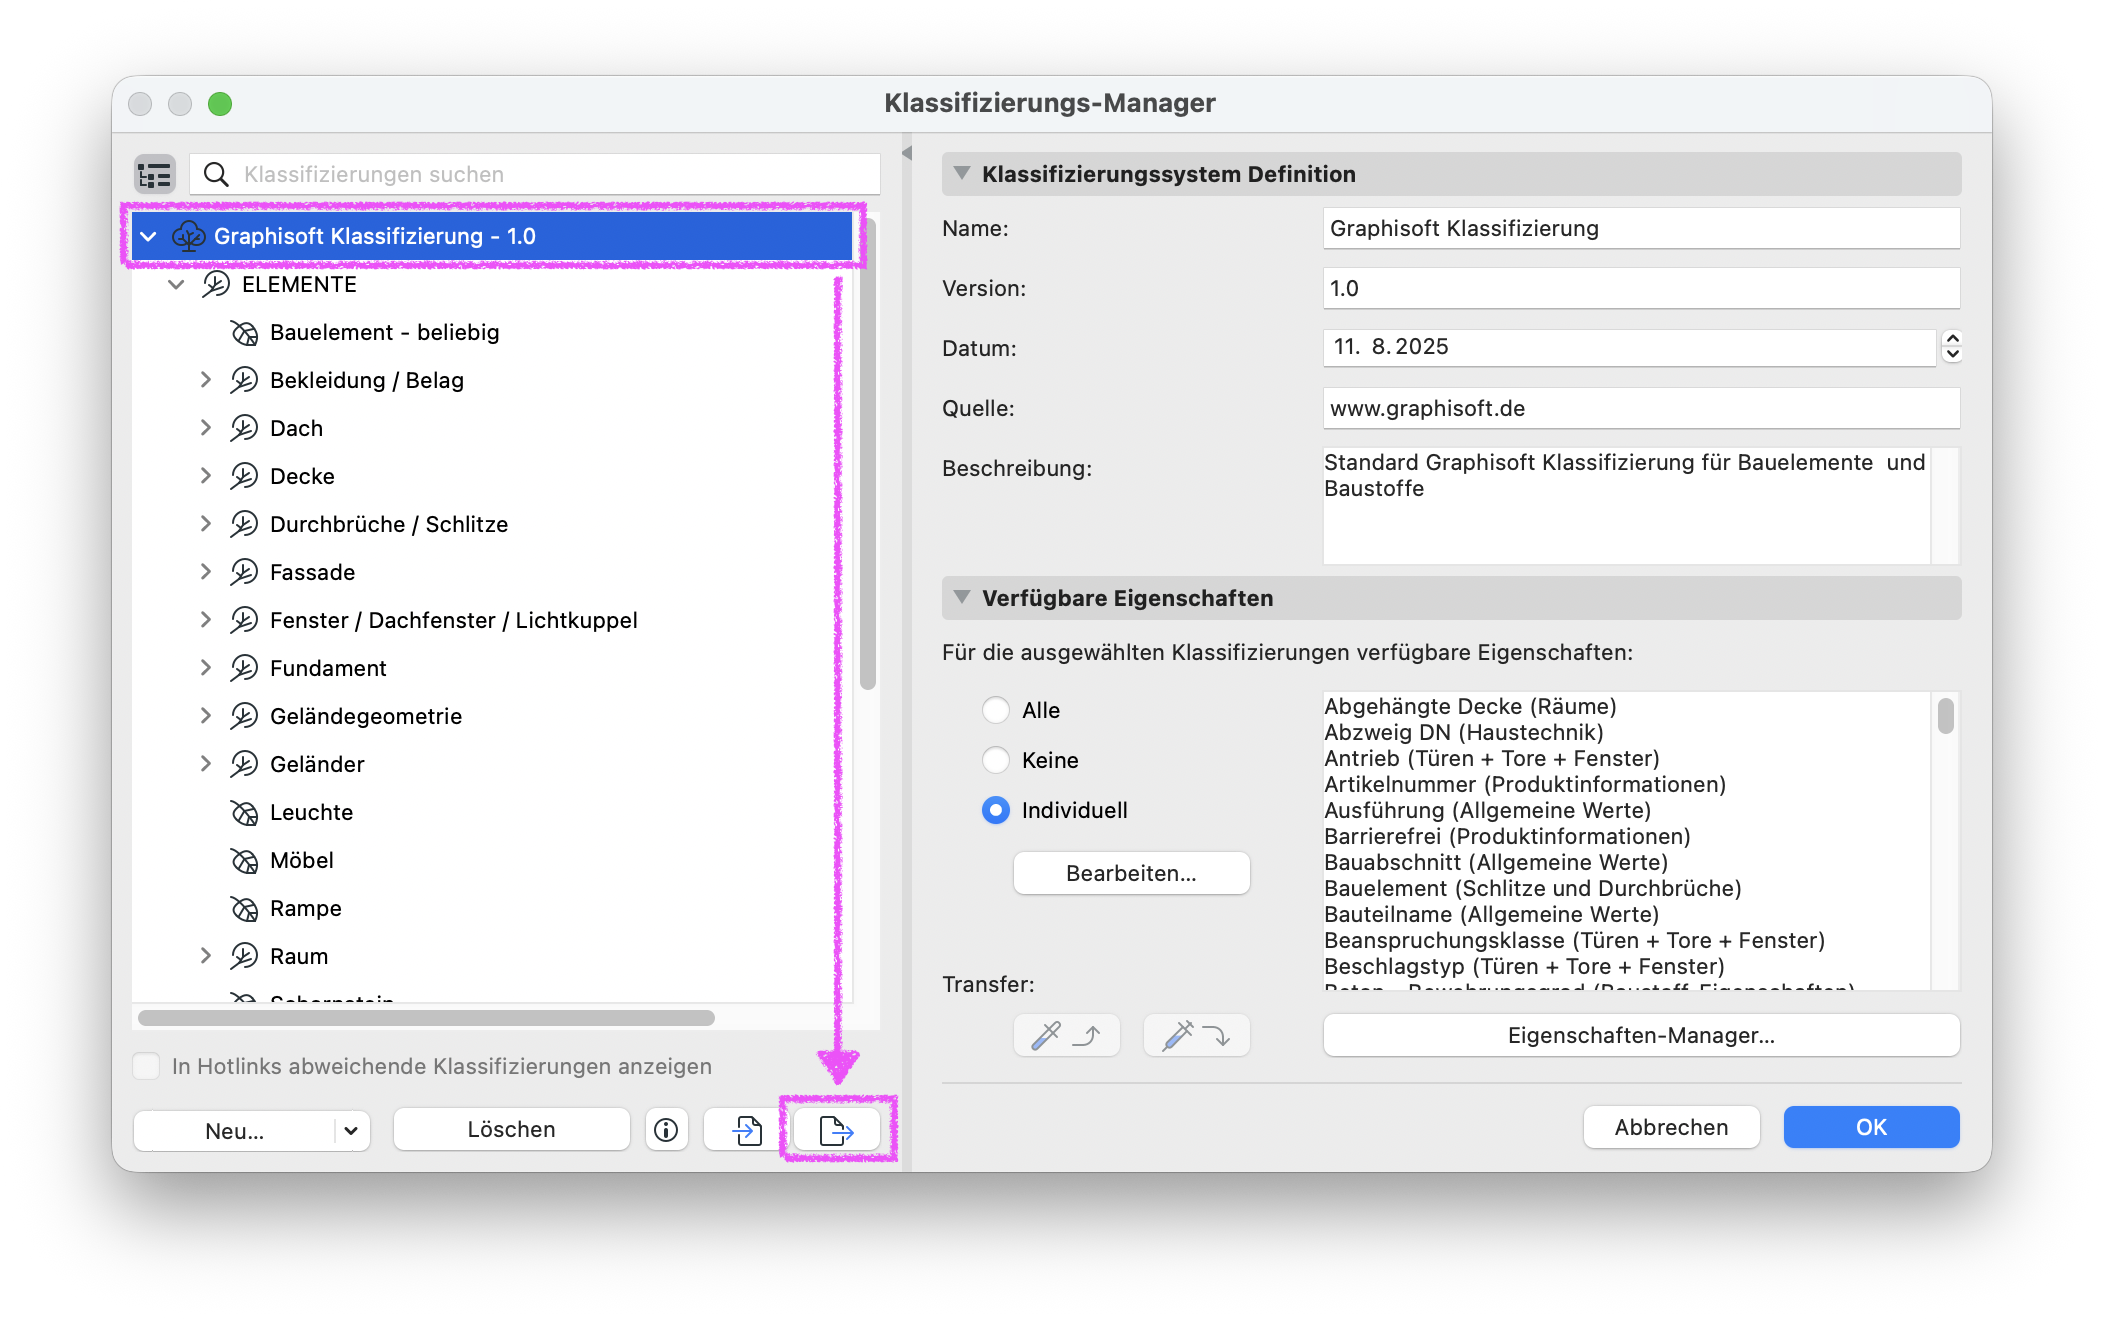
Task: Click the Bekleidung / Belag branch icon
Action: 244,381
